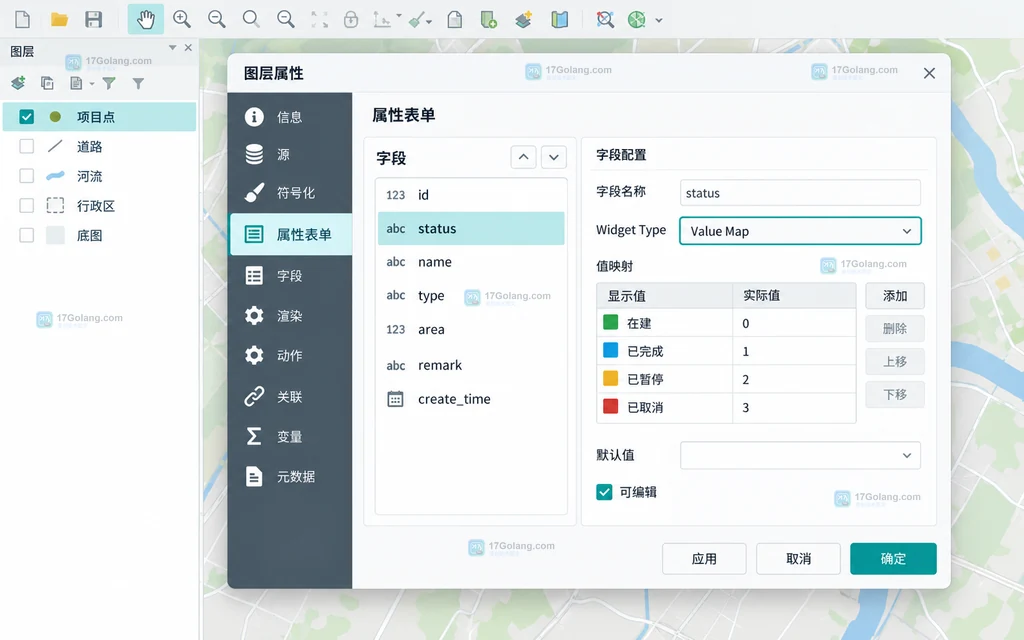1024x640 pixels.
Task: Switch to the 符号化 tab
Action: pos(290,193)
